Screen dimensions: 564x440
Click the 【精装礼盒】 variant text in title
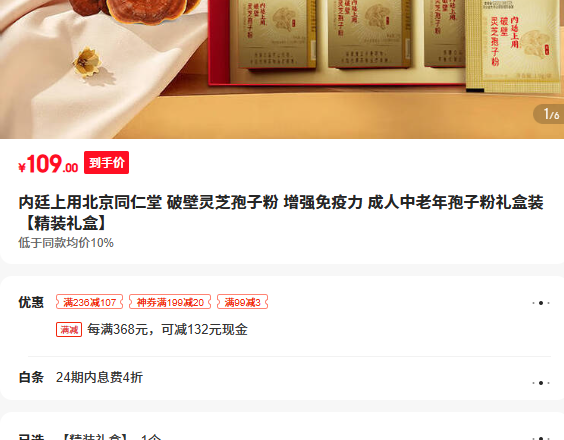pyautogui.click(x=65, y=223)
